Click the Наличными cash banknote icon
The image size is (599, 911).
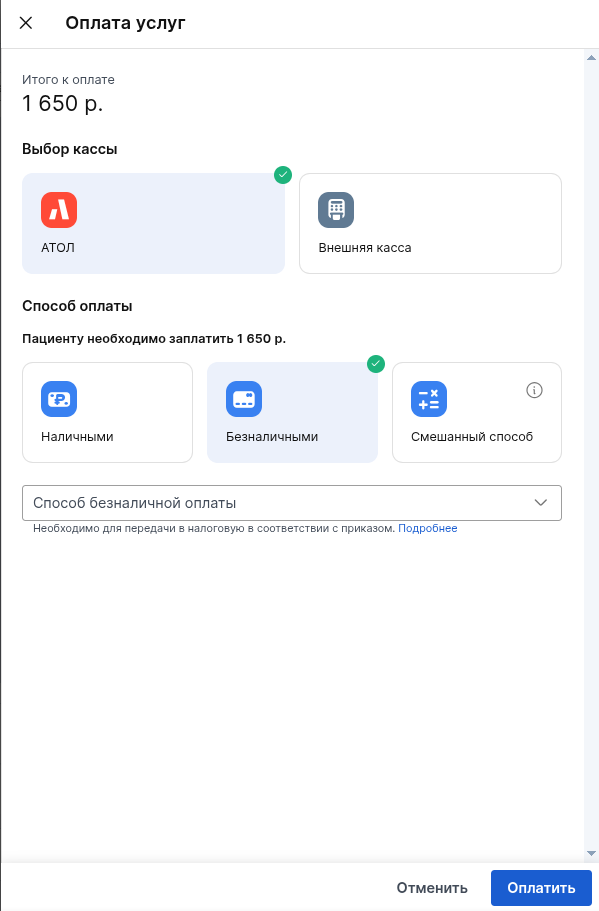click(x=59, y=399)
